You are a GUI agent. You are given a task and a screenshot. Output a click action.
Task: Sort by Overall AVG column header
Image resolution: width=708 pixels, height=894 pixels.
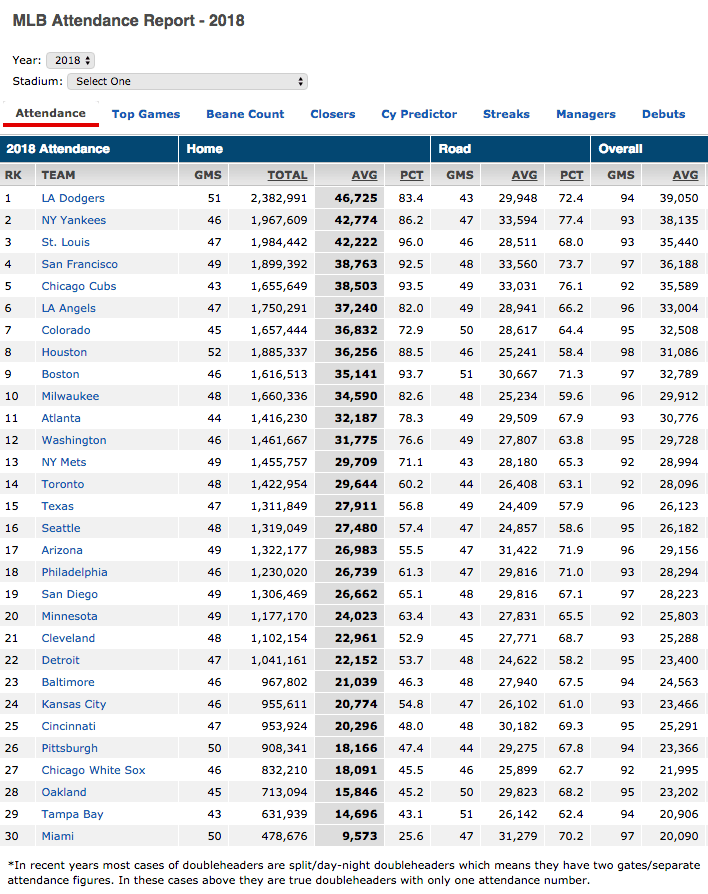point(685,175)
